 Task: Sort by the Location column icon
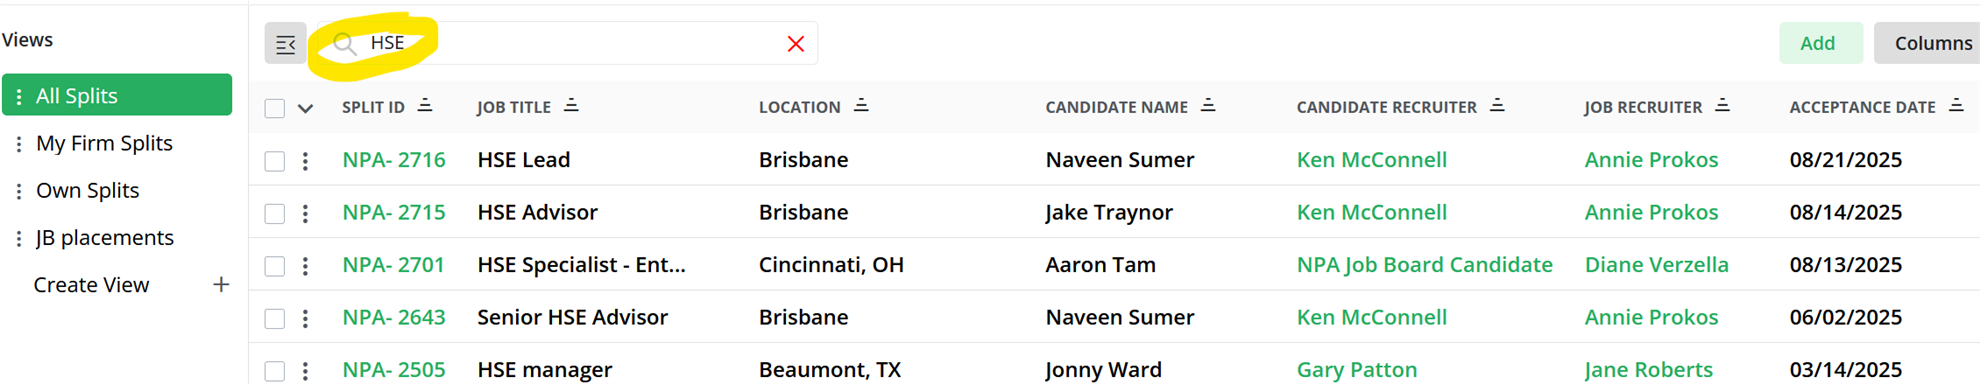[x=861, y=105]
